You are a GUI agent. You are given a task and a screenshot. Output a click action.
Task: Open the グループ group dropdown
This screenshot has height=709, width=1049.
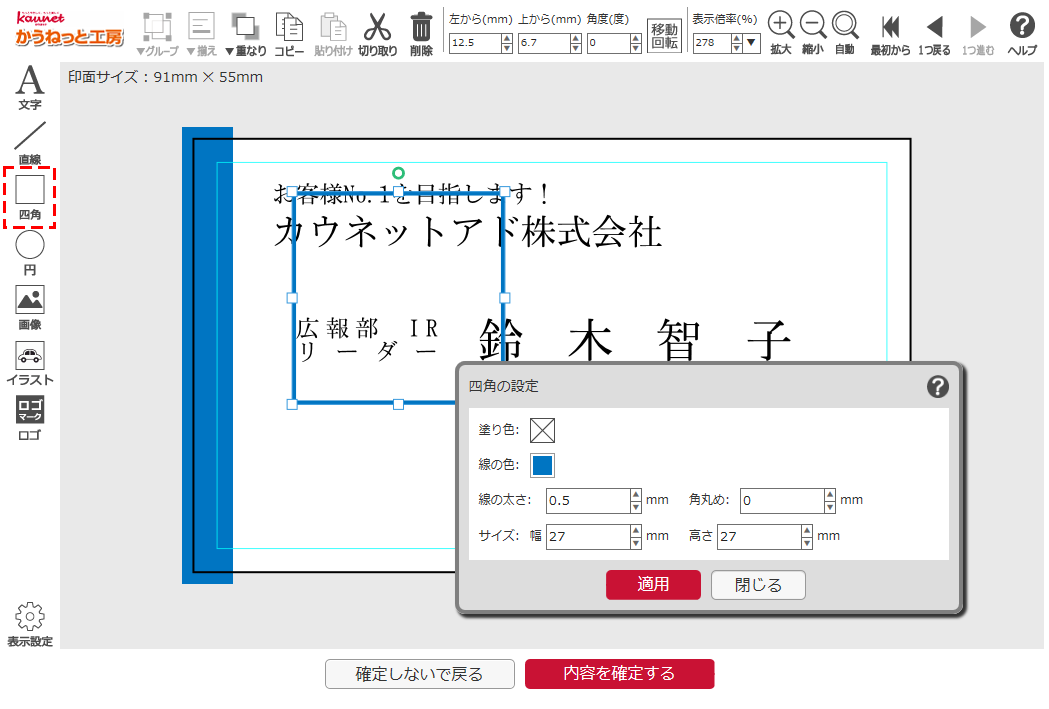click(x=157, y=34)
